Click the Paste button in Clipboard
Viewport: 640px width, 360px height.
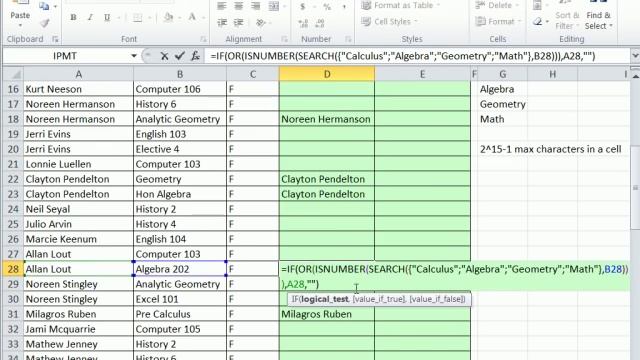(20, 14)
